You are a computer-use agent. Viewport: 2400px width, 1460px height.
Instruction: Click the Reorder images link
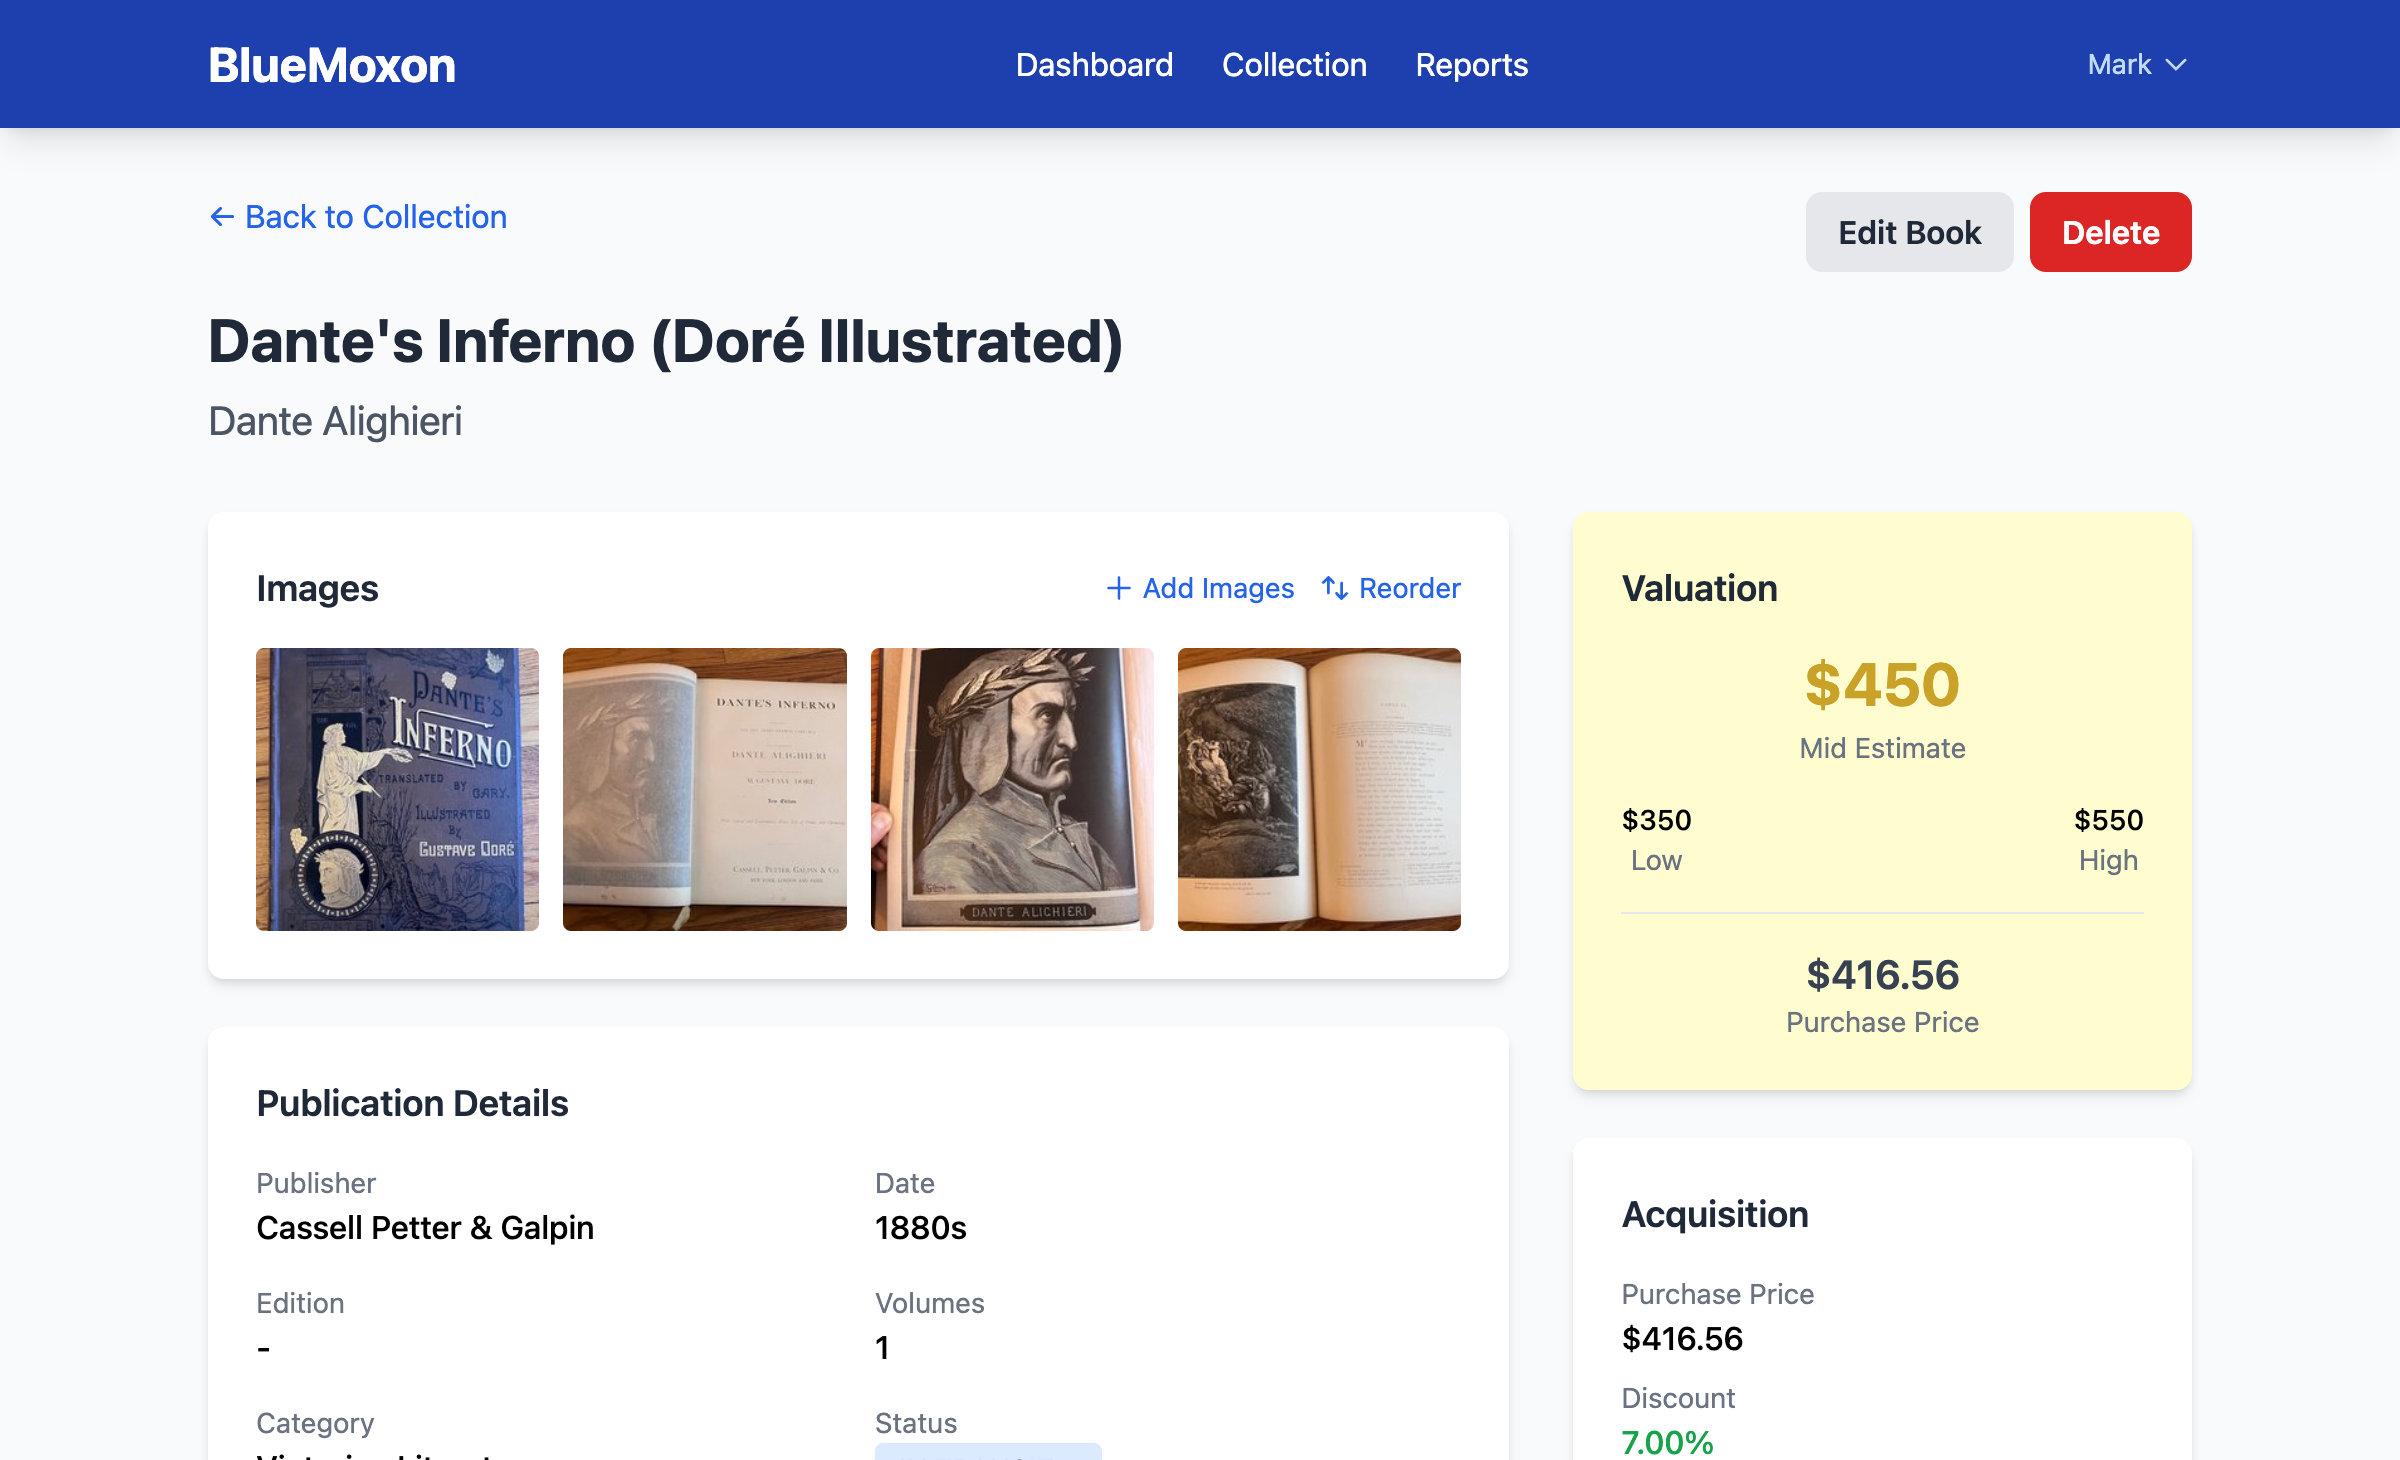click(1409, 588)
